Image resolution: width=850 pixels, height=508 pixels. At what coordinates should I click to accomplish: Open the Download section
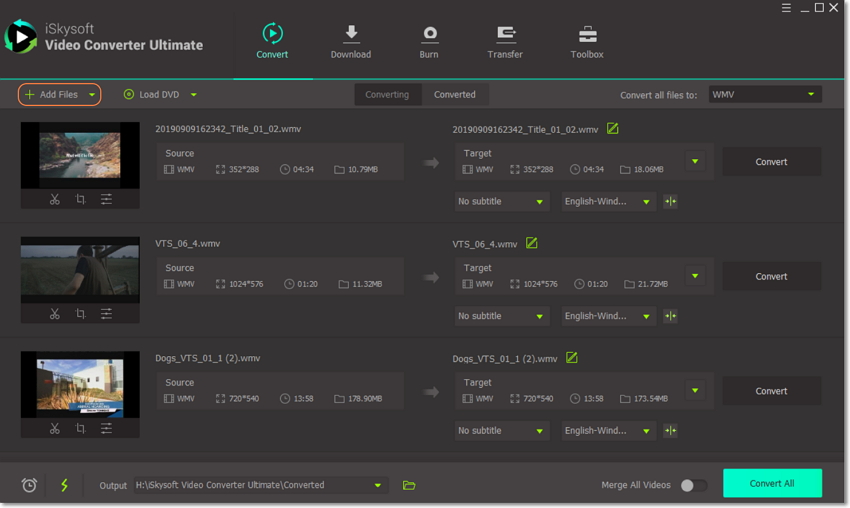point(350,42)
